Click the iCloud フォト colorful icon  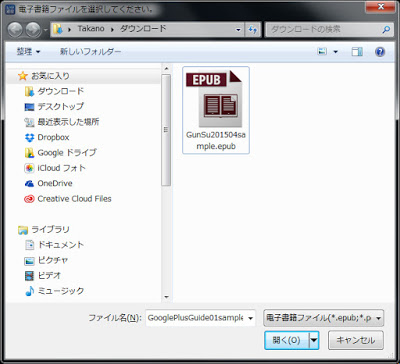pyautogui.click(x=29, y=168)
